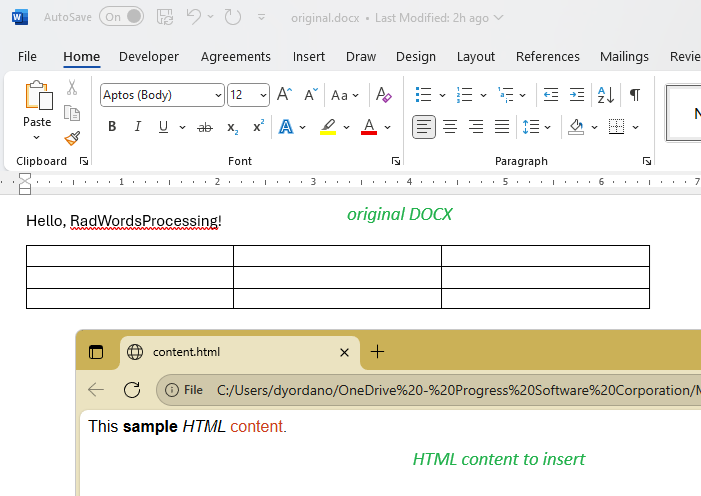Open the References ribbon tab
Image resolution: width=701 pixels, height=496 pixels.
click(547, 57)
